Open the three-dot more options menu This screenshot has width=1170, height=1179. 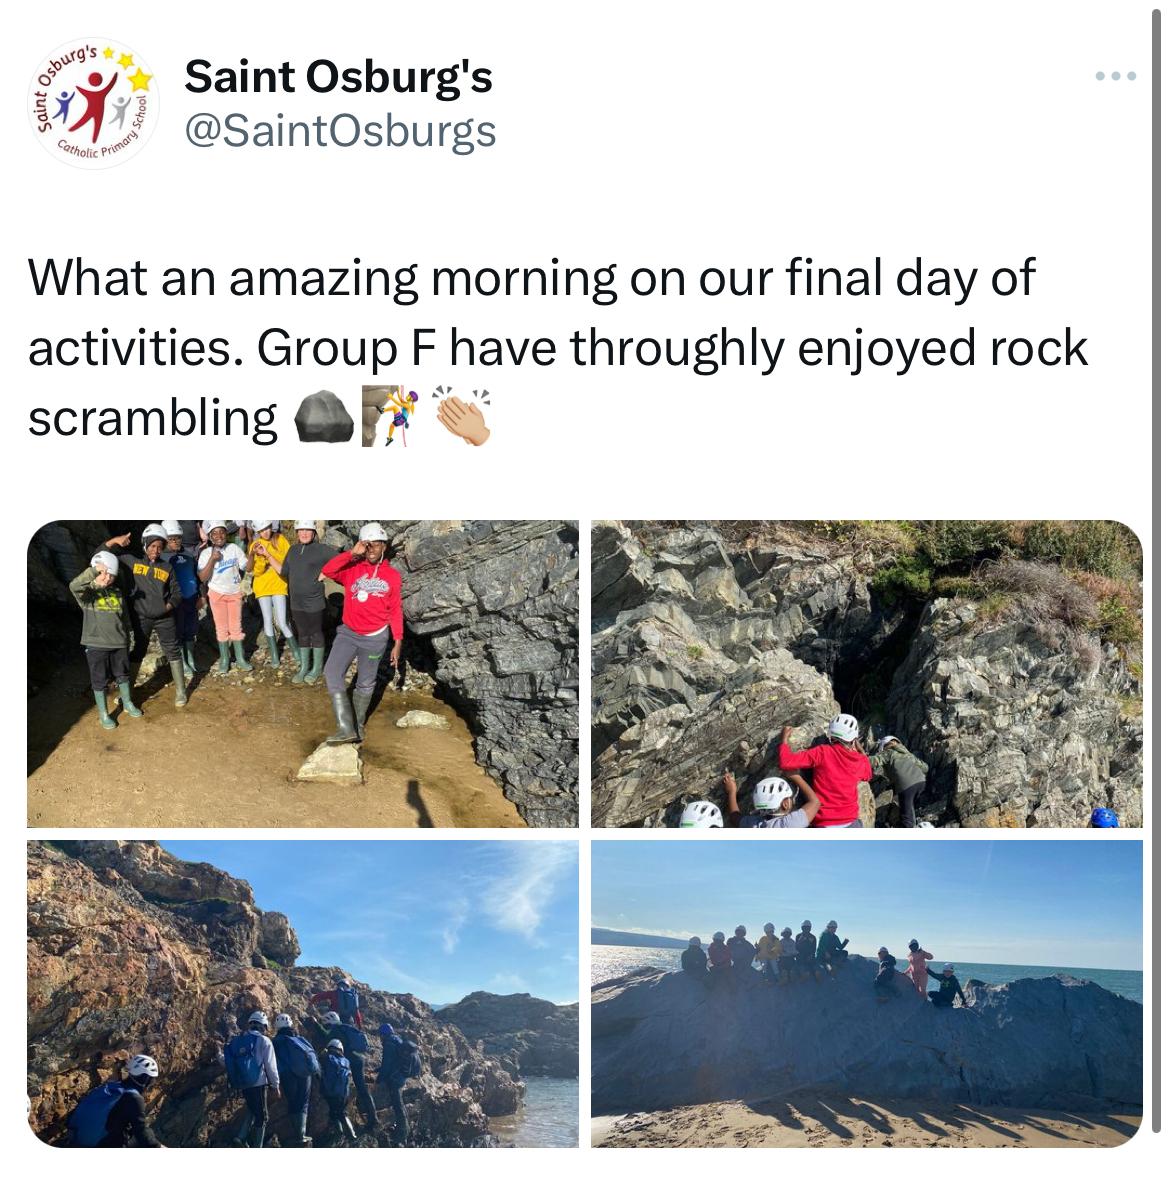pyautogui.click(x=1115, y=76)
